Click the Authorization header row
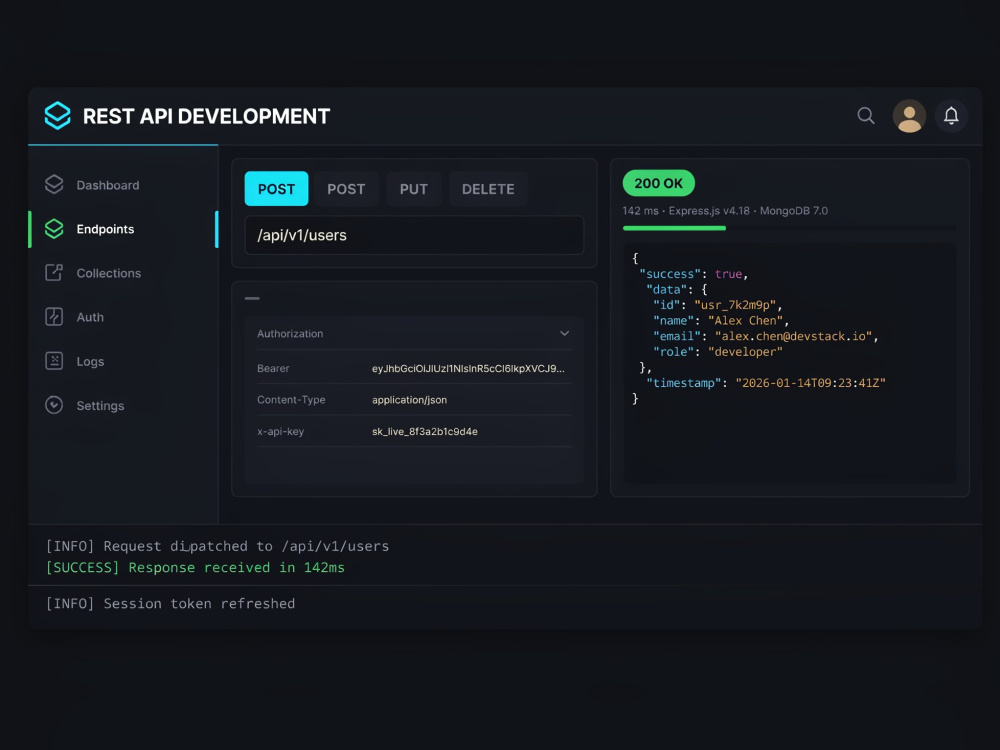1000x750 pixels. tap(414, 334)
